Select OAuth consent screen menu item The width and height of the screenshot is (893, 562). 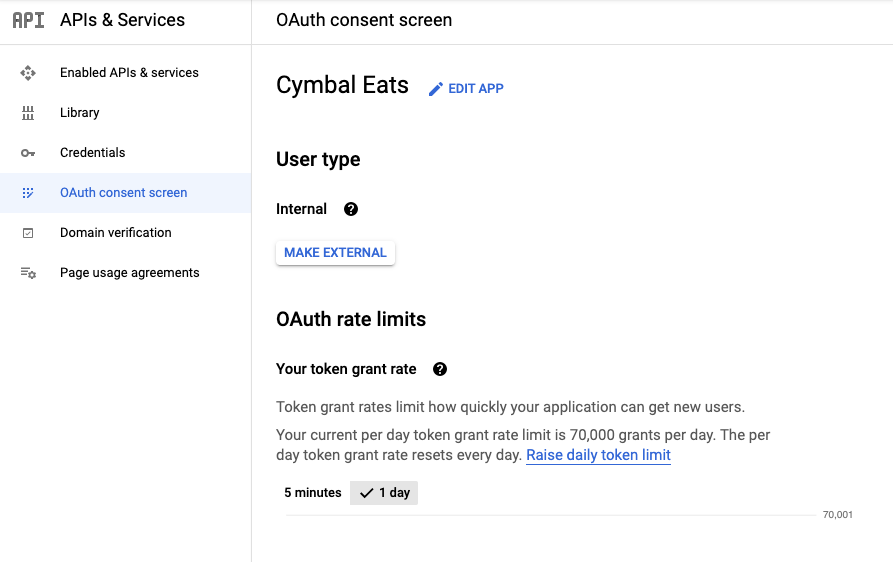pyautogui.click(x=124, y=193)
